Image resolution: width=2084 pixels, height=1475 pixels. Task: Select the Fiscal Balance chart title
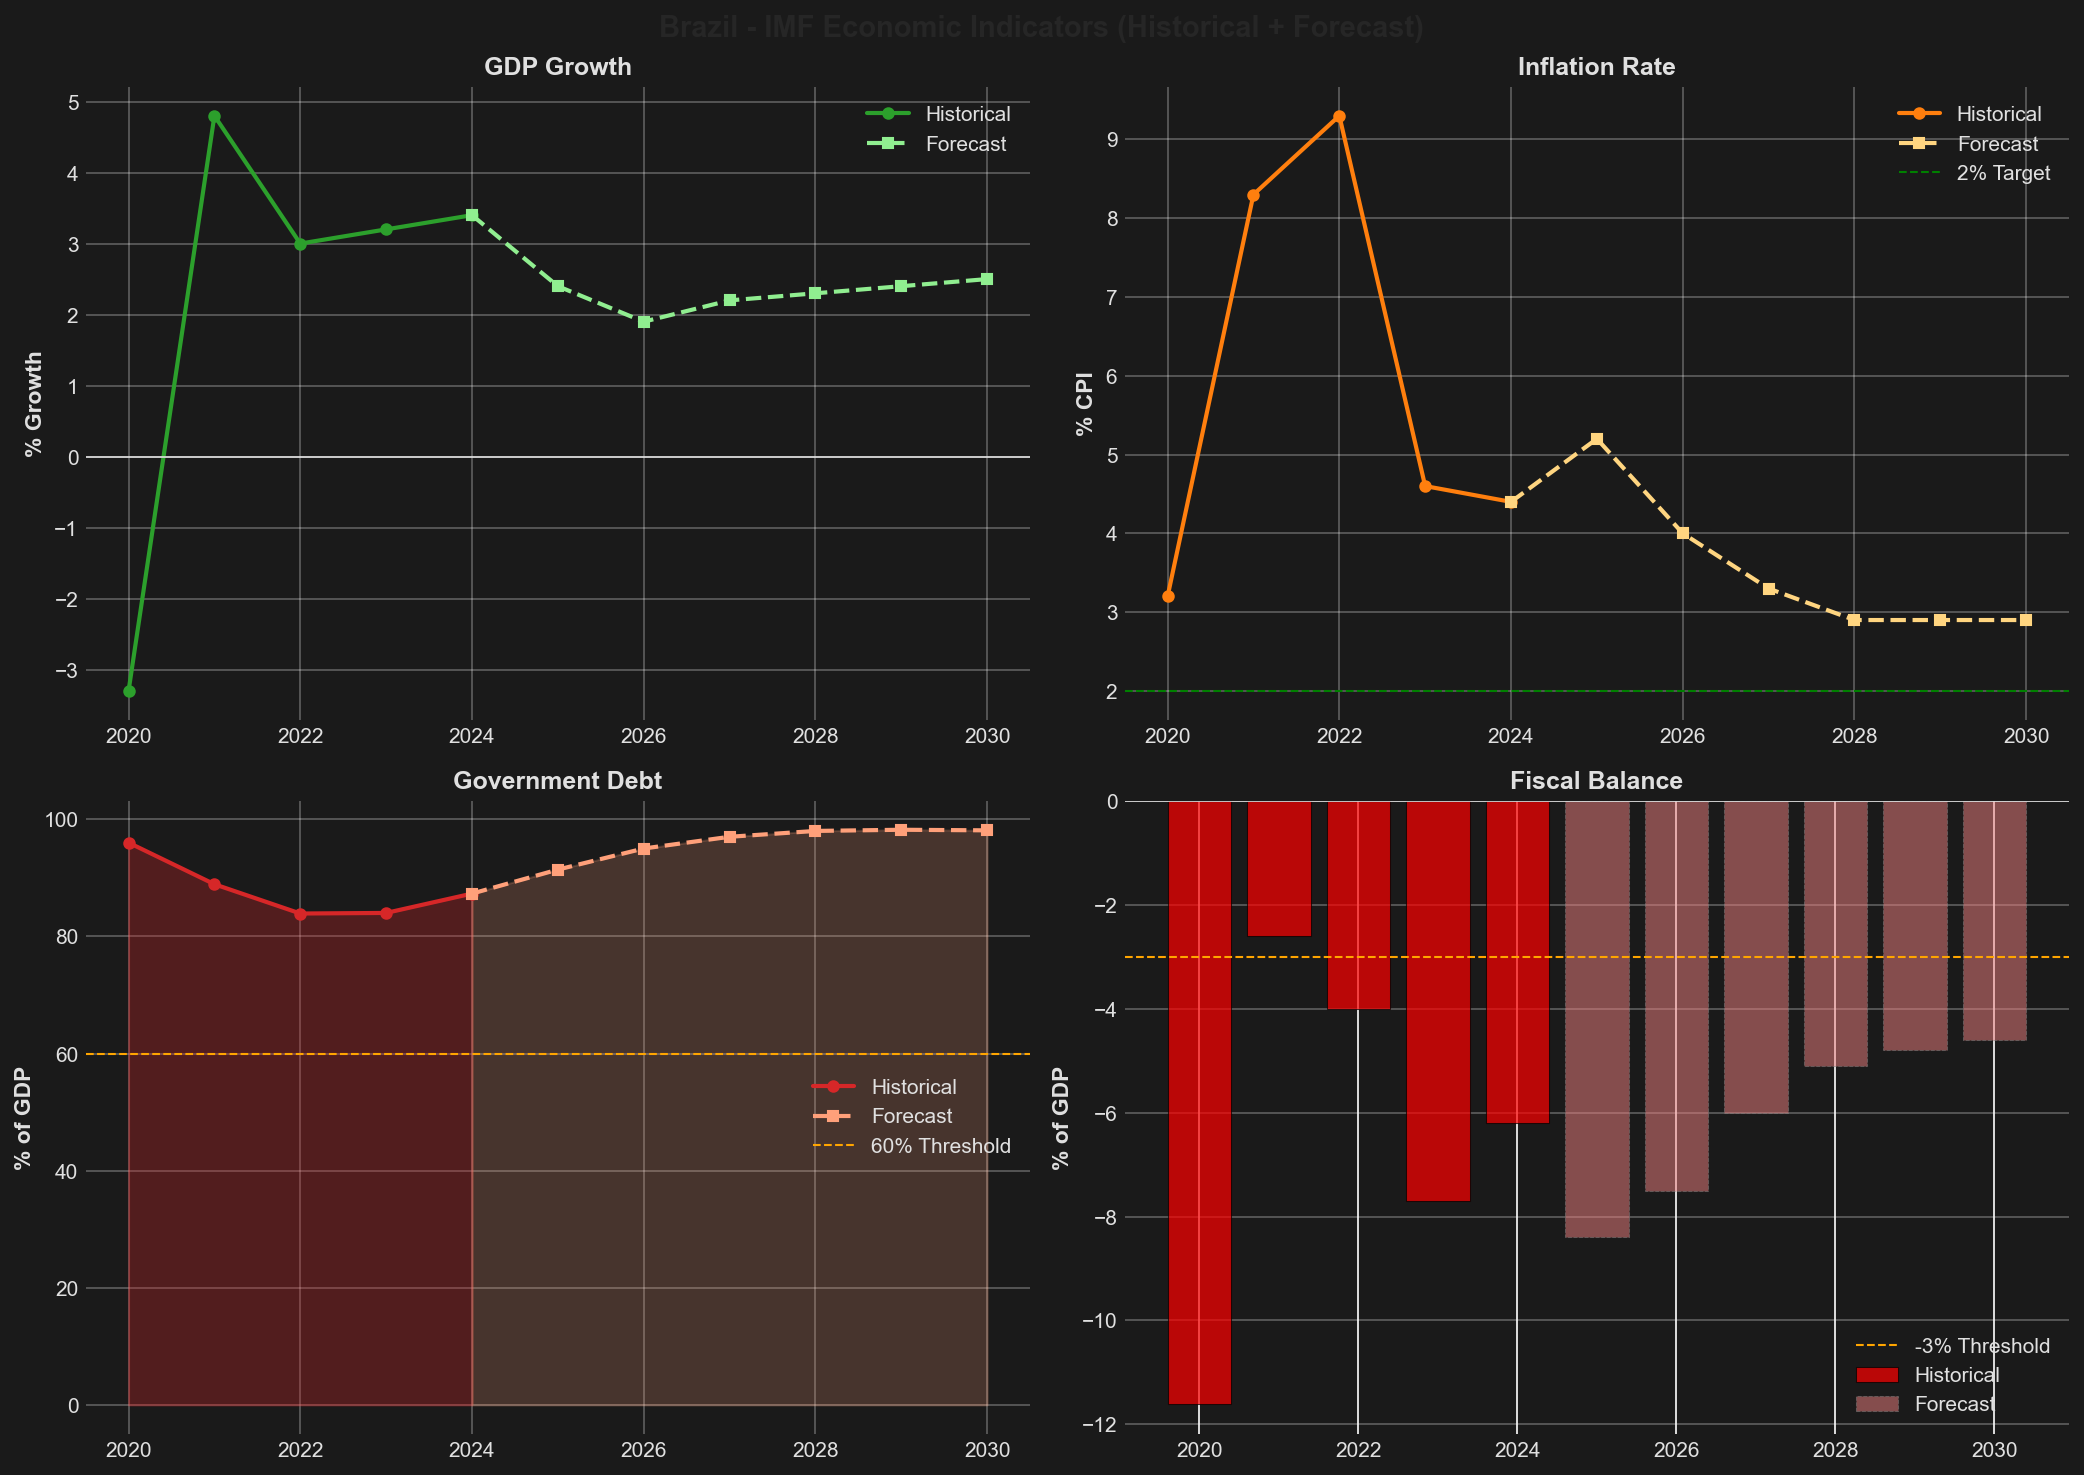1596,780
